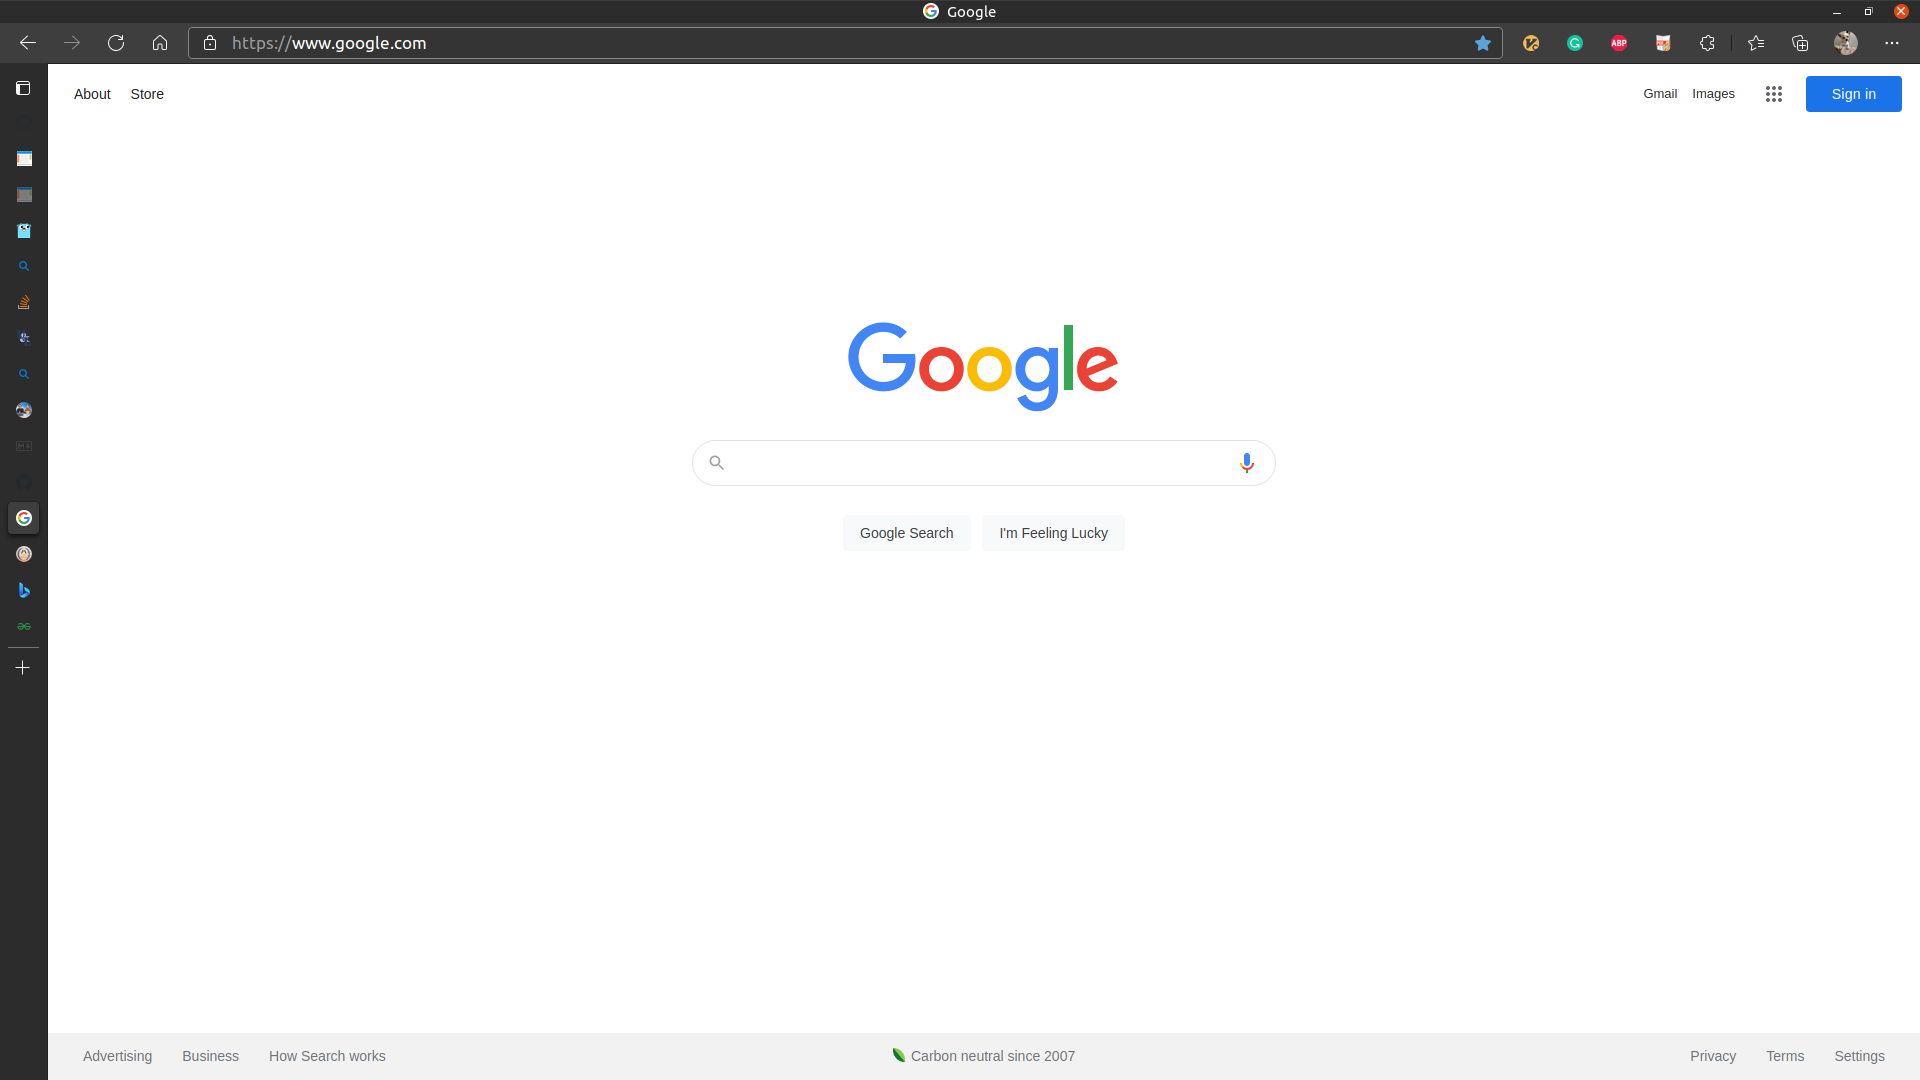Navigate to the Store page
This screenshot has width=1920, height=1080.
pos(146,94)
